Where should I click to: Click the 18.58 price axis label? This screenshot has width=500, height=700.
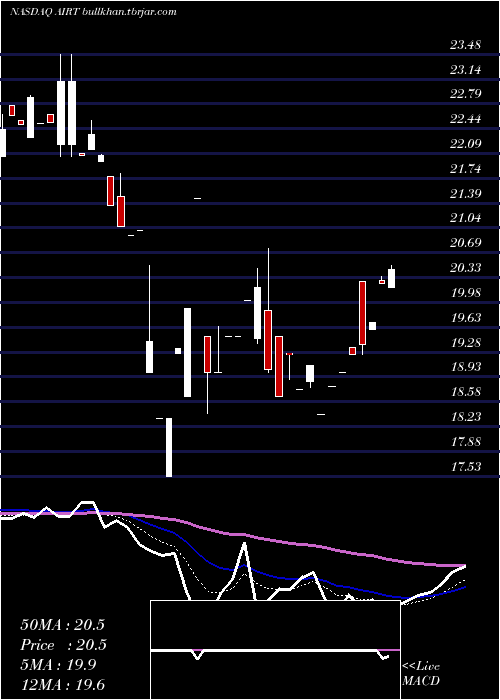466,392
